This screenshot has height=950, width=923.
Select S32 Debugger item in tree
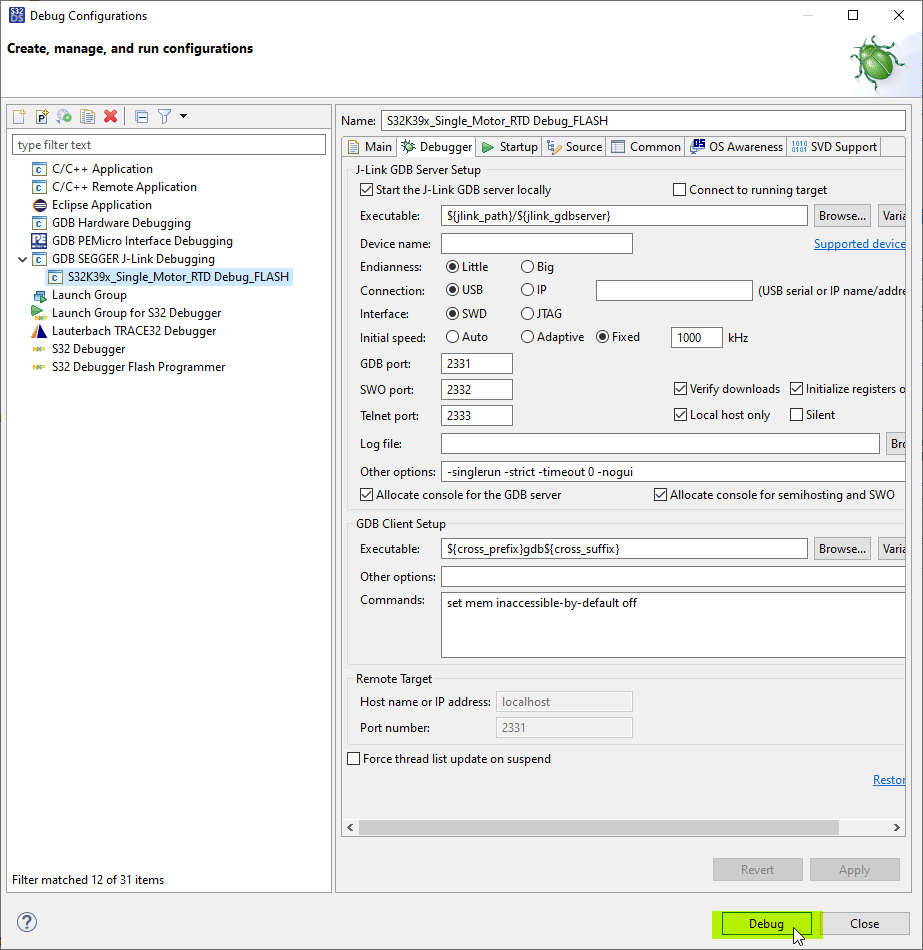[x=79, y=349]
